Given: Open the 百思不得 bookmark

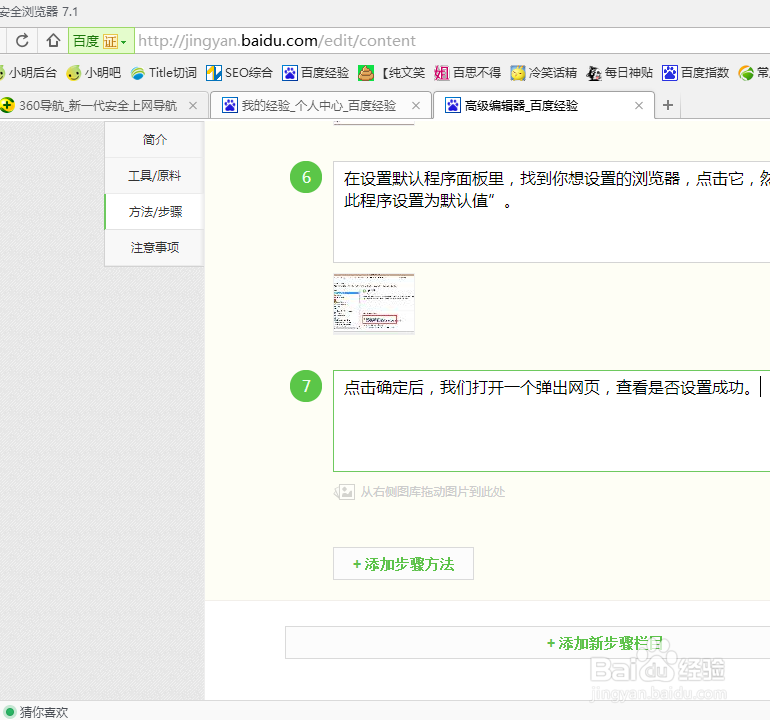Looking at the screenshot, I should coord(468,73).
